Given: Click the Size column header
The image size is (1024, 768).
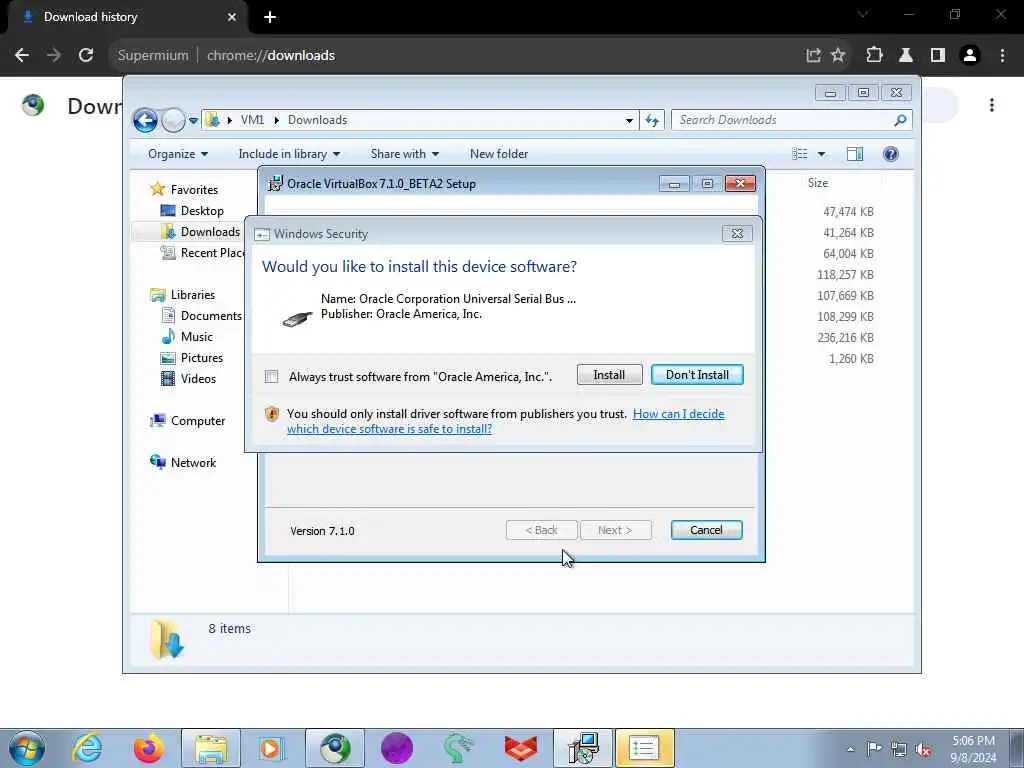Looking at the screenshot, I should coord(818,183).
